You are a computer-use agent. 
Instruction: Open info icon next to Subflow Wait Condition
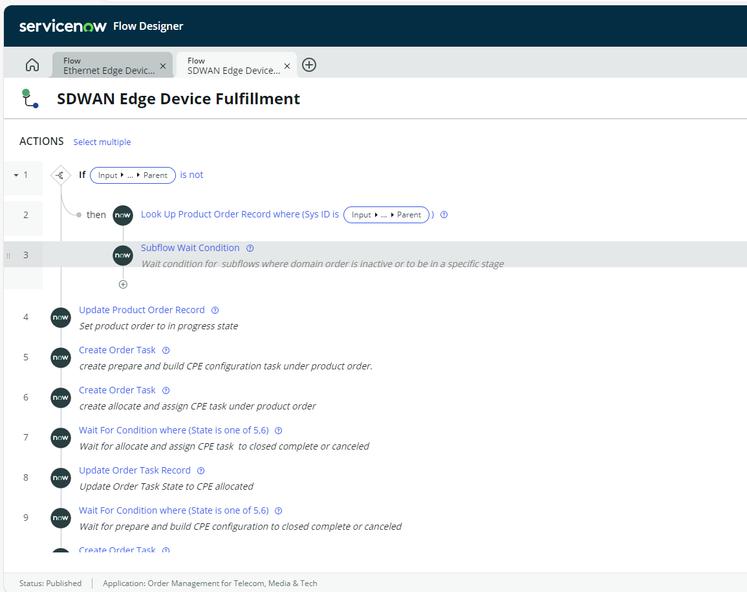[x=250, y=248]
